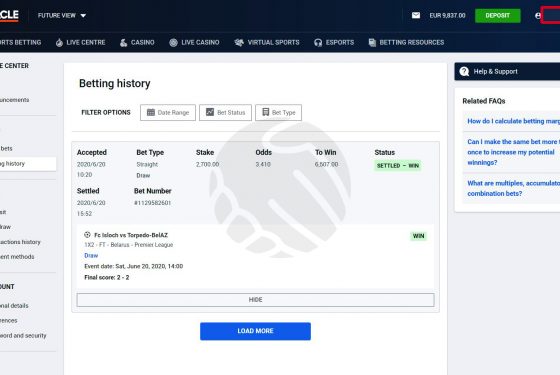The image size is (560, 375).
Task: Click the Esports headset icon
Action: click(318, 42)
